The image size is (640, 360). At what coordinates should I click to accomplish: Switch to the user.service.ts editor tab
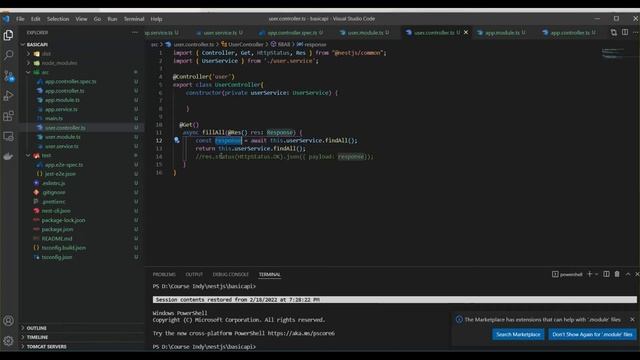220,32
